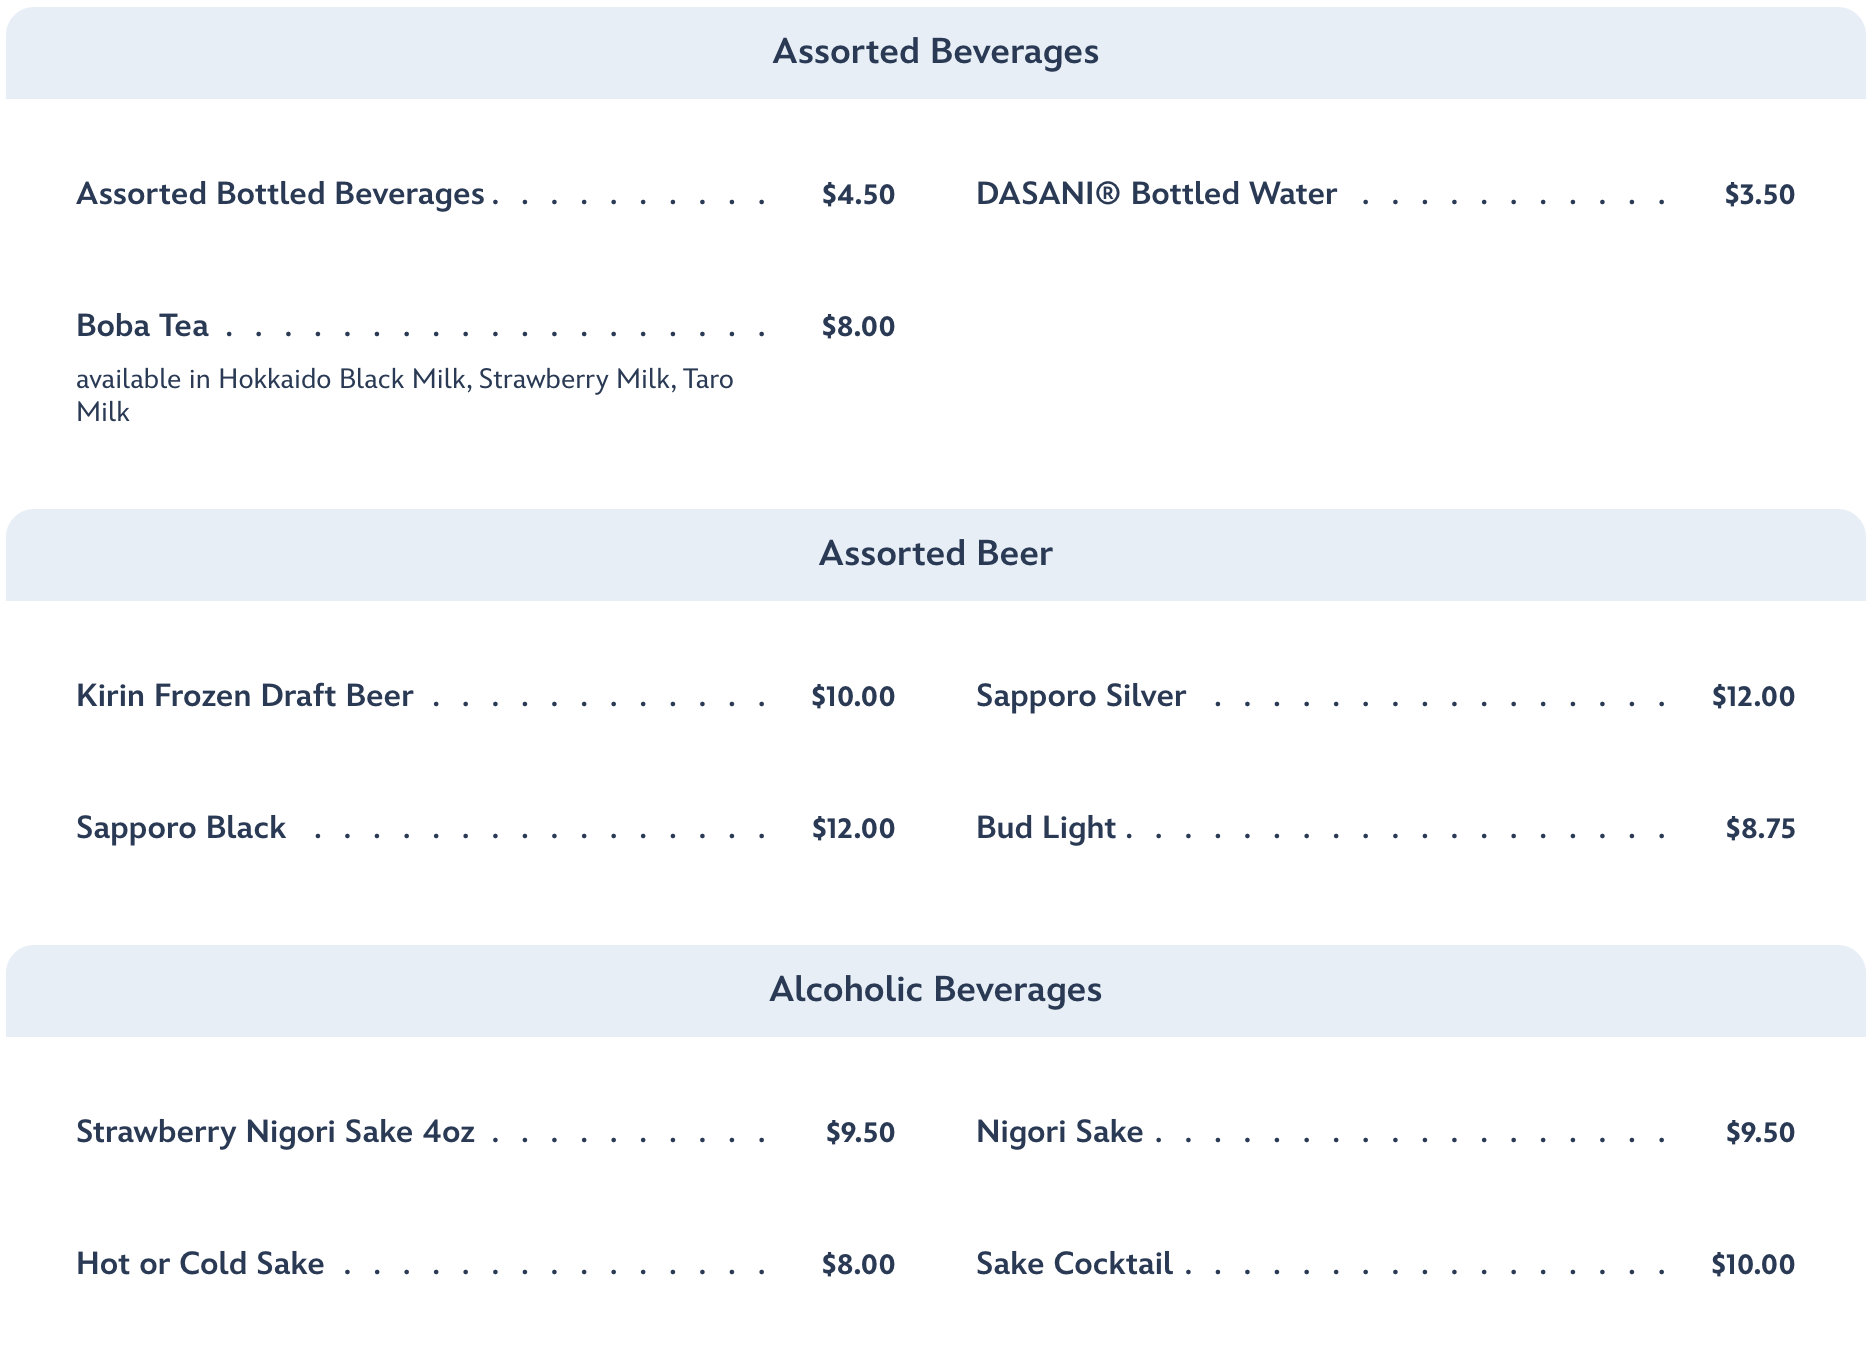Viewport: 1874px width, 1346px height.
Task: Select the Sapporo Silver item
Action: (x=1080, y=696)
